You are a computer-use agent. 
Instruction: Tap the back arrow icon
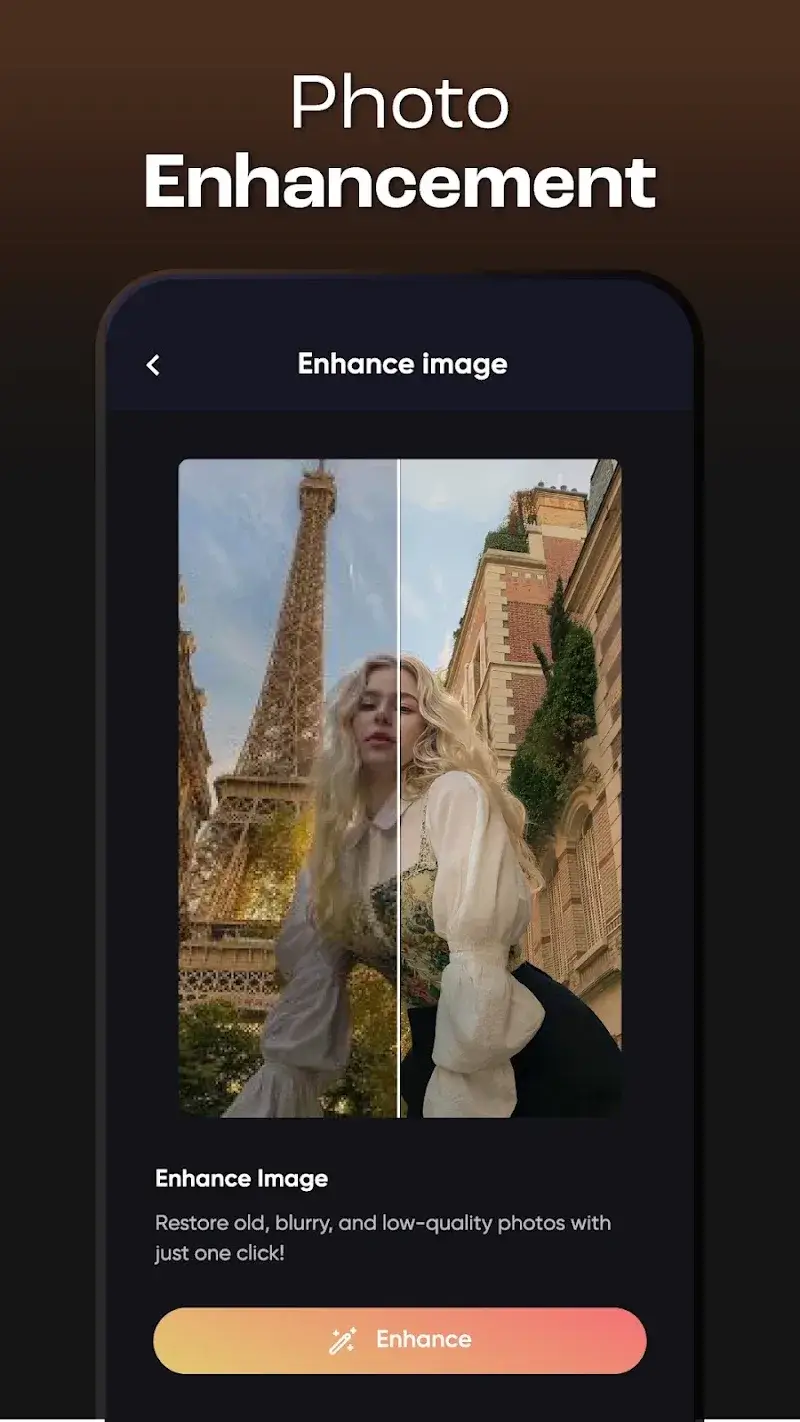153,366
